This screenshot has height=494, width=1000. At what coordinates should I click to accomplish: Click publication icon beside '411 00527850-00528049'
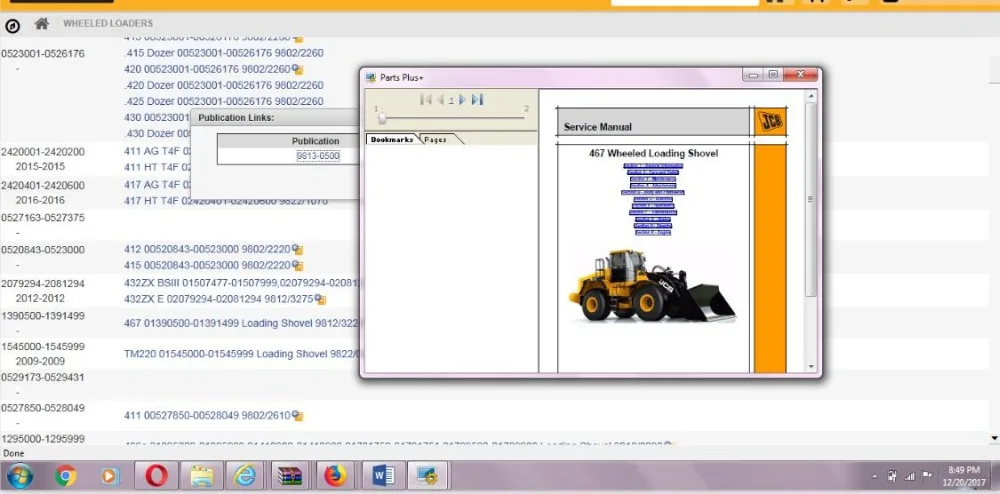pos(297,416)
